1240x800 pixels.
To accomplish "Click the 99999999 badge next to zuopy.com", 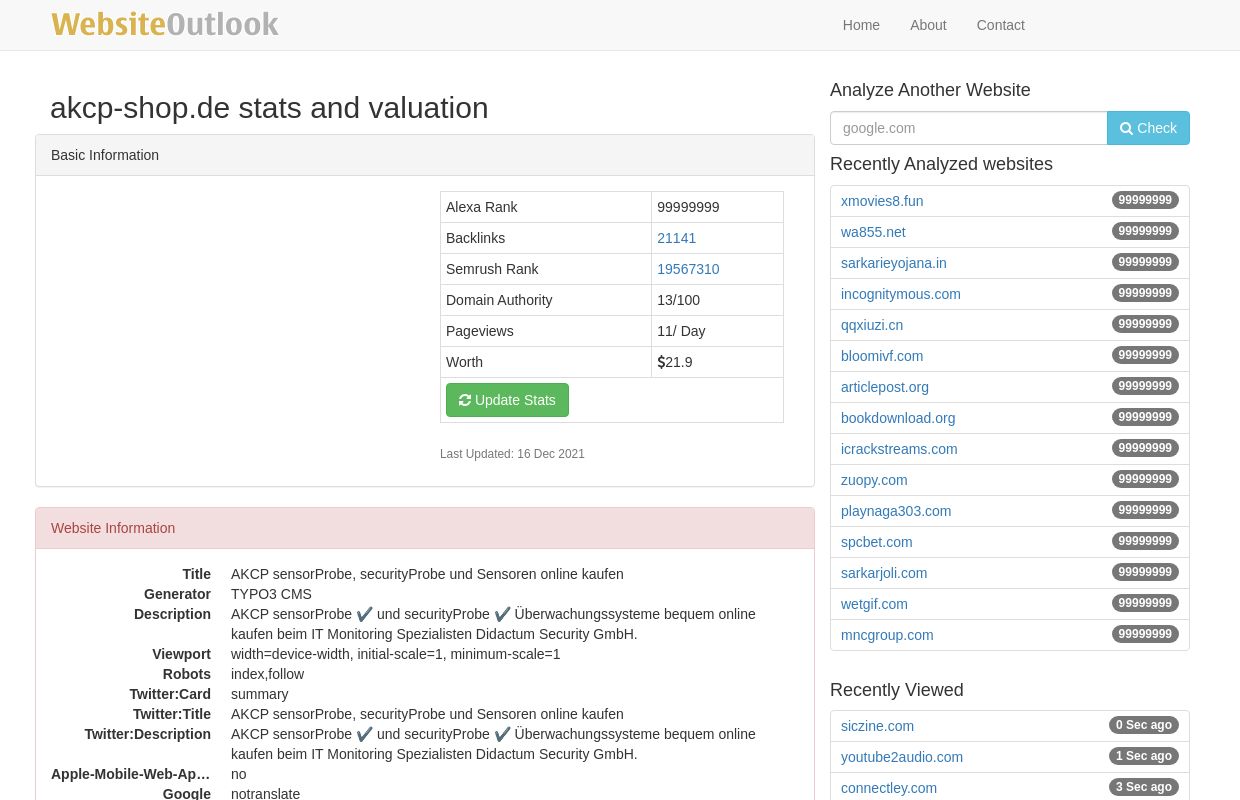I will click(x=1145, y=479).
